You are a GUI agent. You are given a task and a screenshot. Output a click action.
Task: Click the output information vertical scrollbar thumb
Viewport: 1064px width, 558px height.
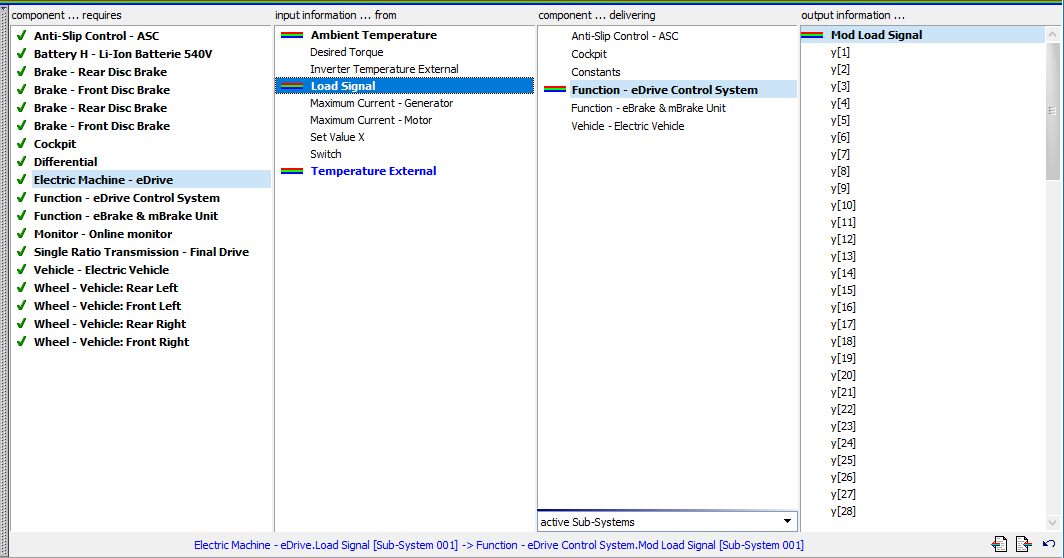[x=1053, y=110]
